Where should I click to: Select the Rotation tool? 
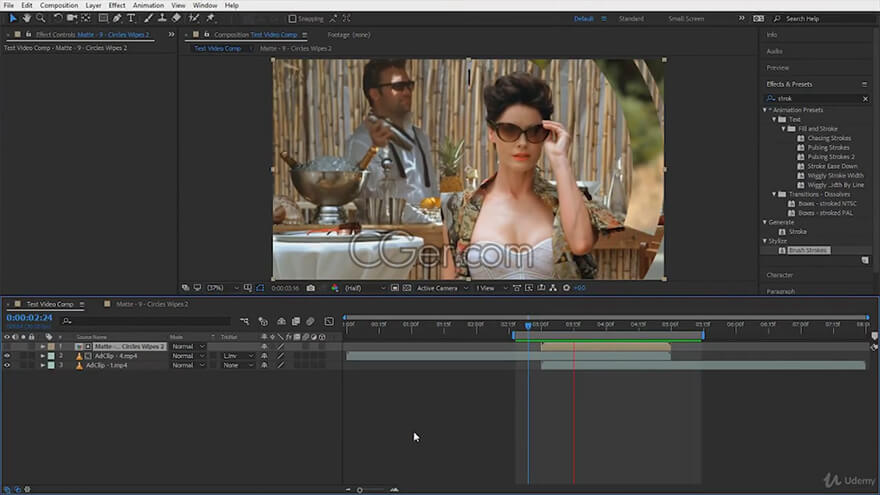click(57, 19)
